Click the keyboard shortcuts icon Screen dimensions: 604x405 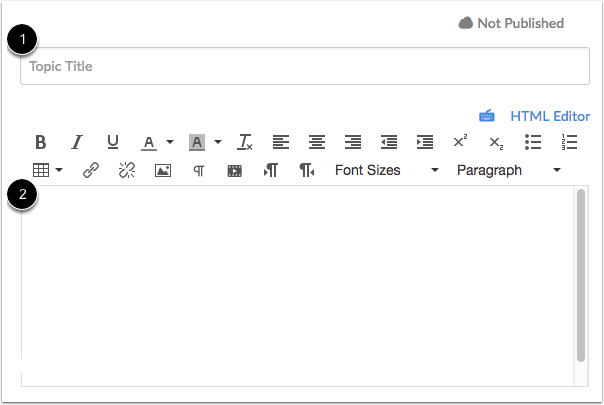(487, 116)
